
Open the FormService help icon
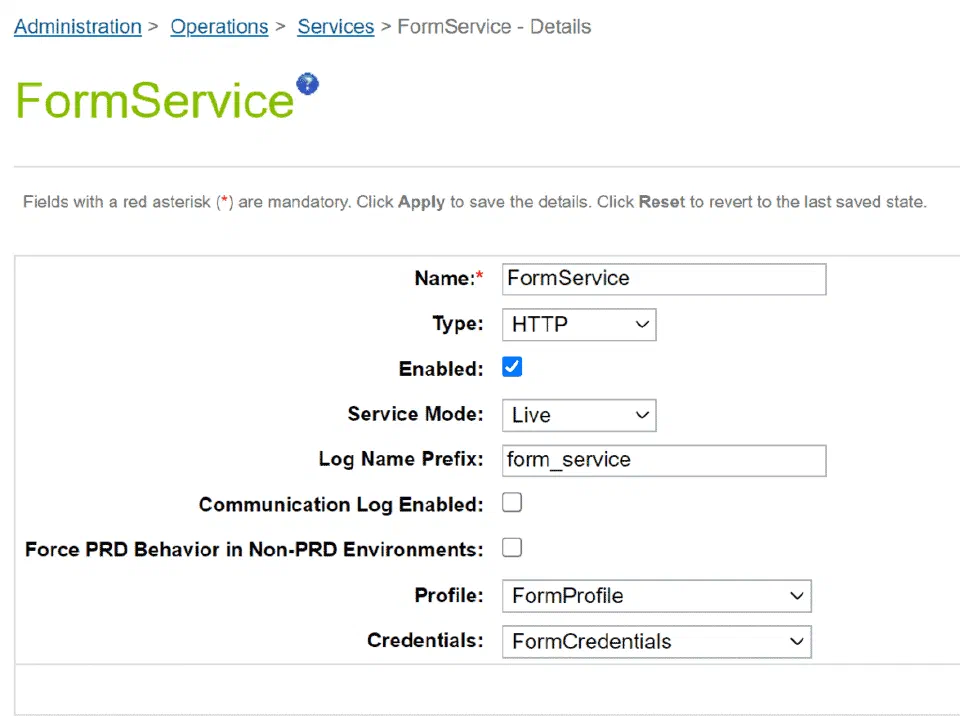[x=307, y=84]
